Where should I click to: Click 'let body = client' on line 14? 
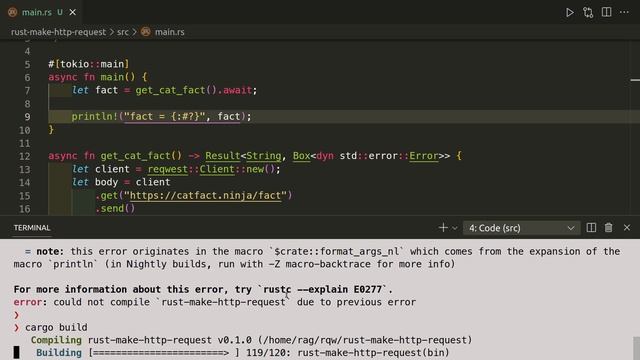coord(121,182)
